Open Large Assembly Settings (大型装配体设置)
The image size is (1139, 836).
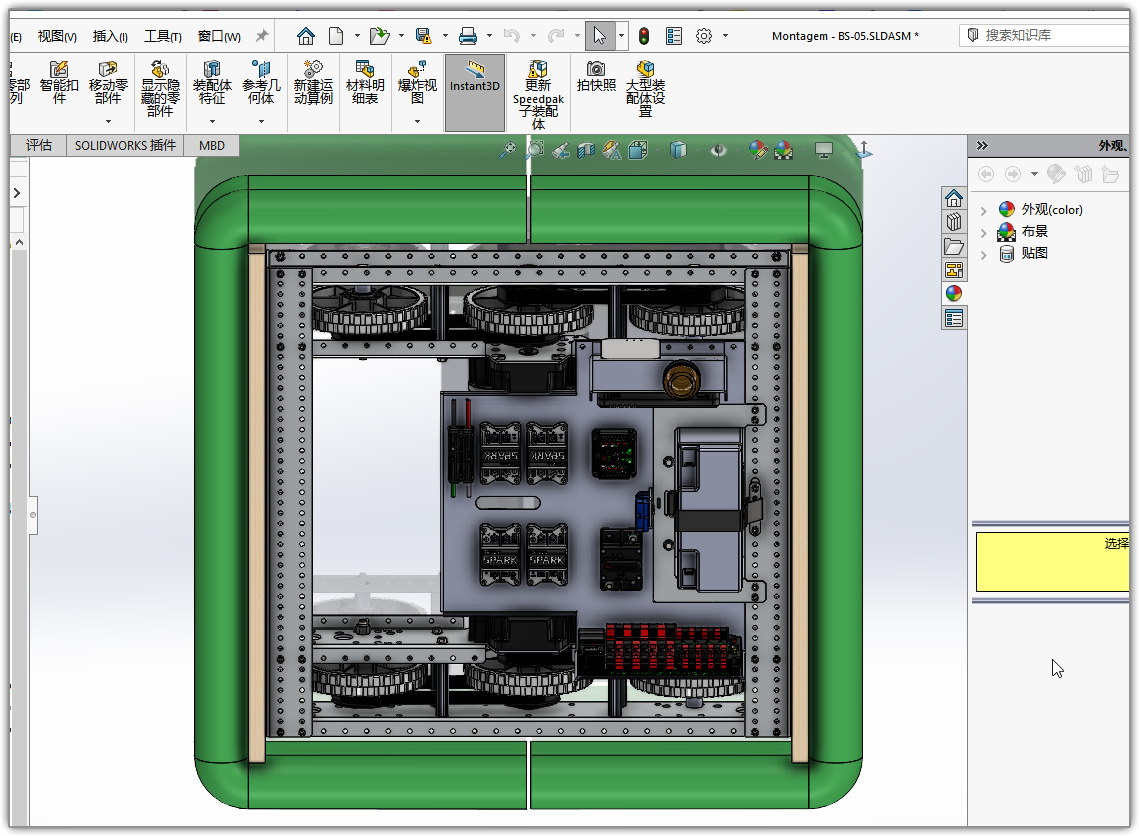645,88
